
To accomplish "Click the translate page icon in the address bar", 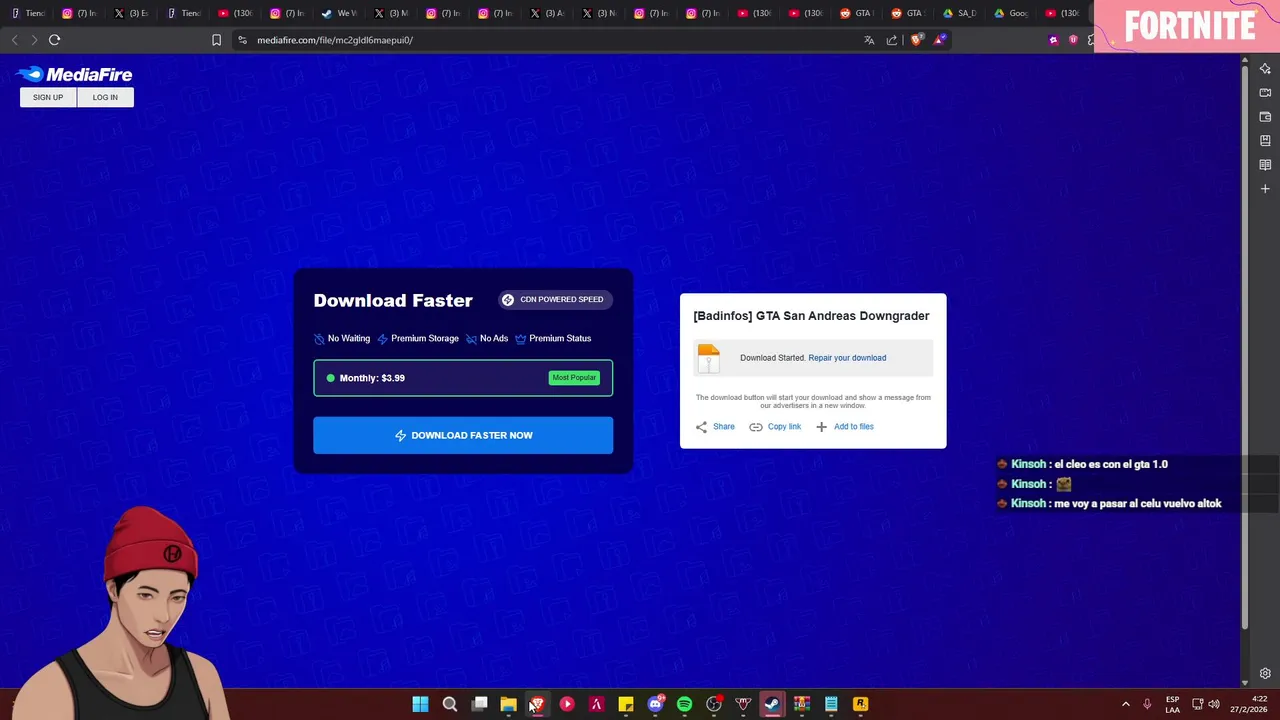I will tap(869, 40).
